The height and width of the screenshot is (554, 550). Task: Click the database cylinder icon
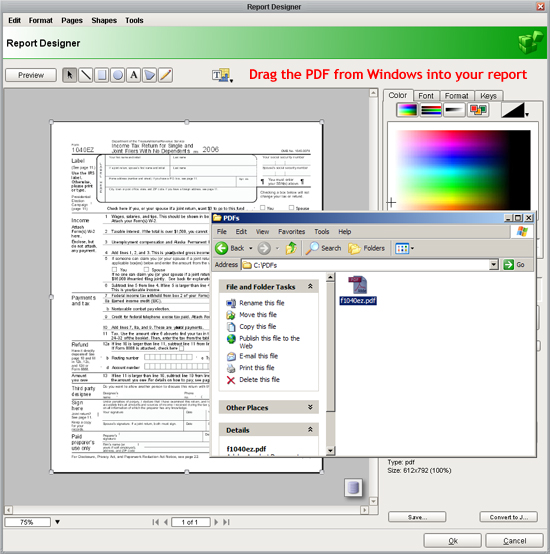(353, 488)
